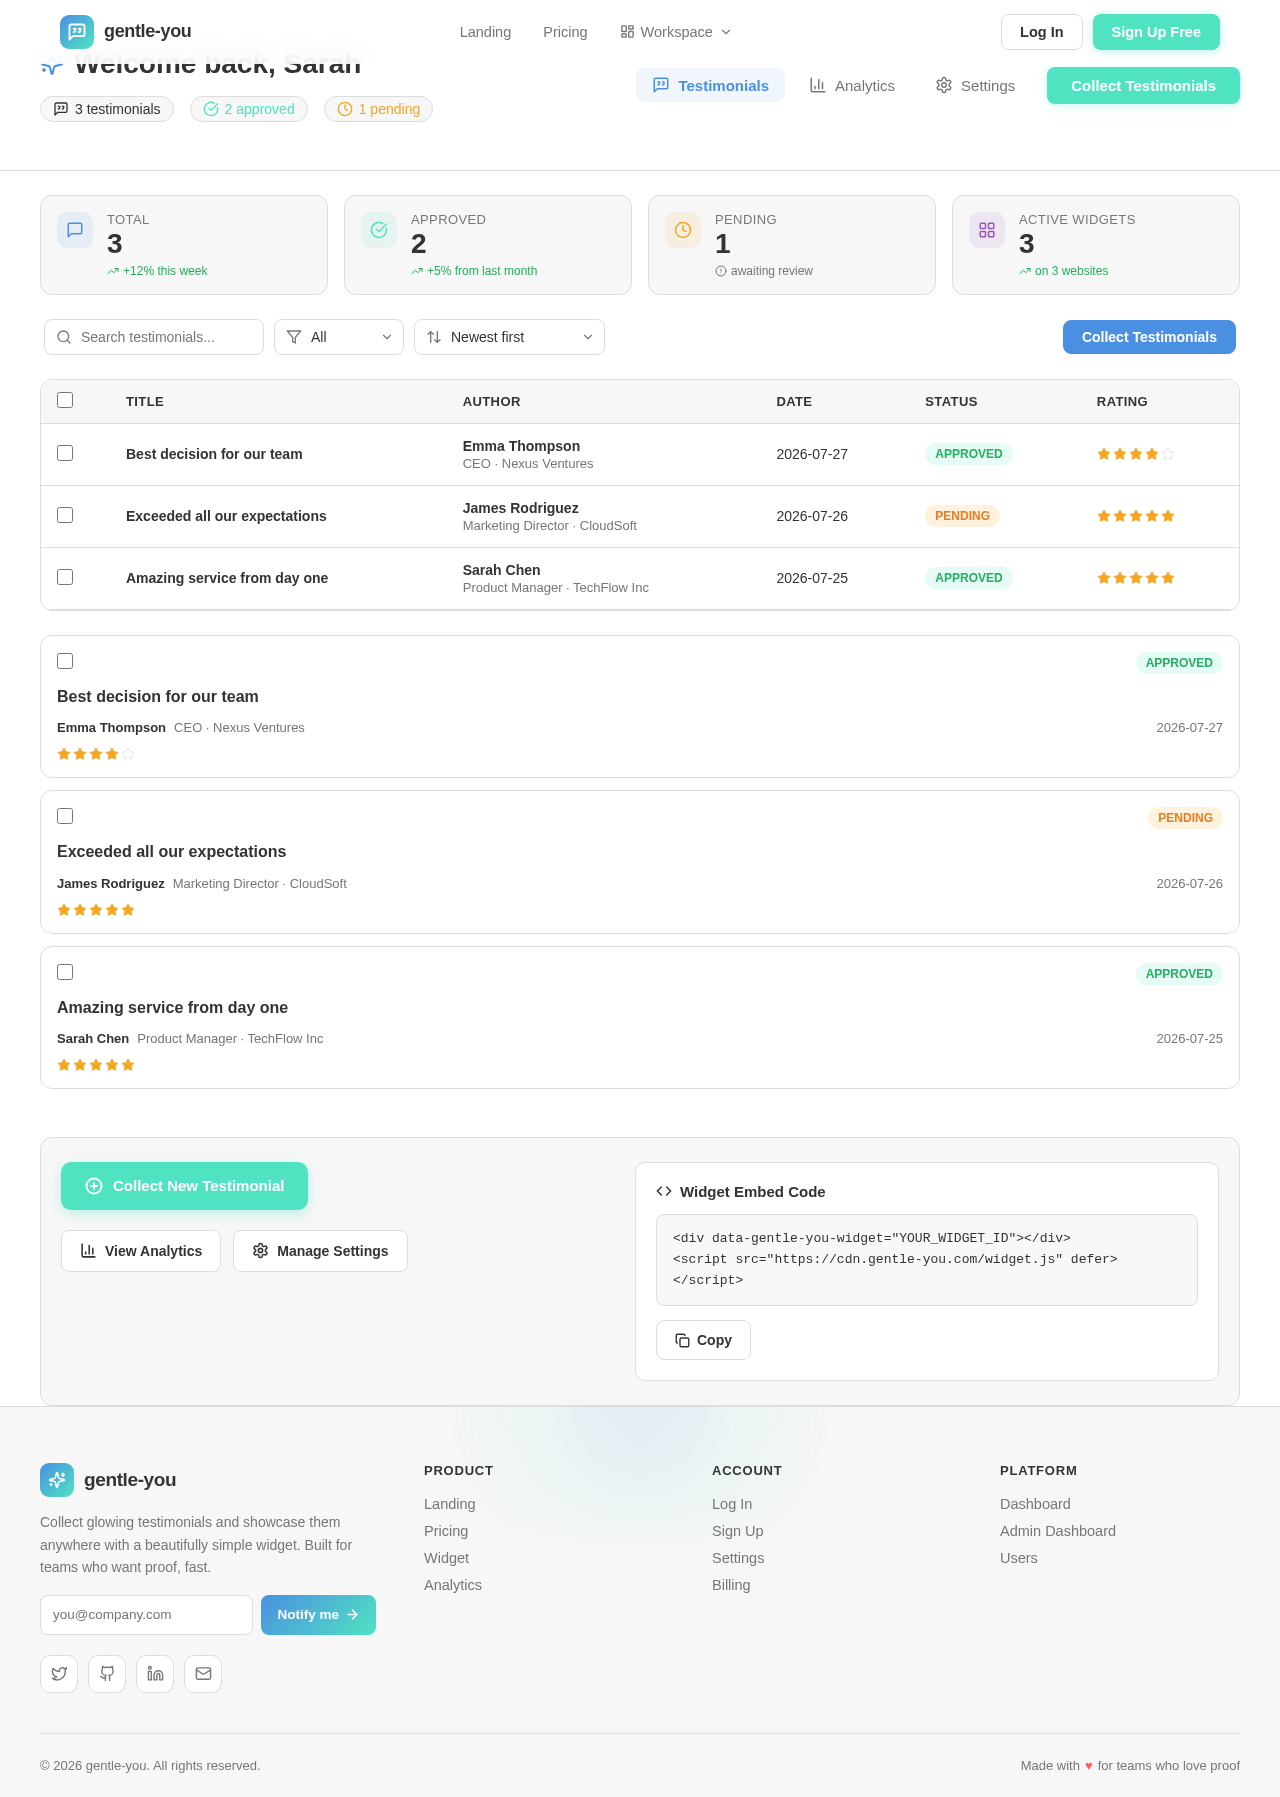This screenshot has width=1280, height=1797.
Task: Click the teal Collect Testimonials header button
Action: tap(1143, 85)
